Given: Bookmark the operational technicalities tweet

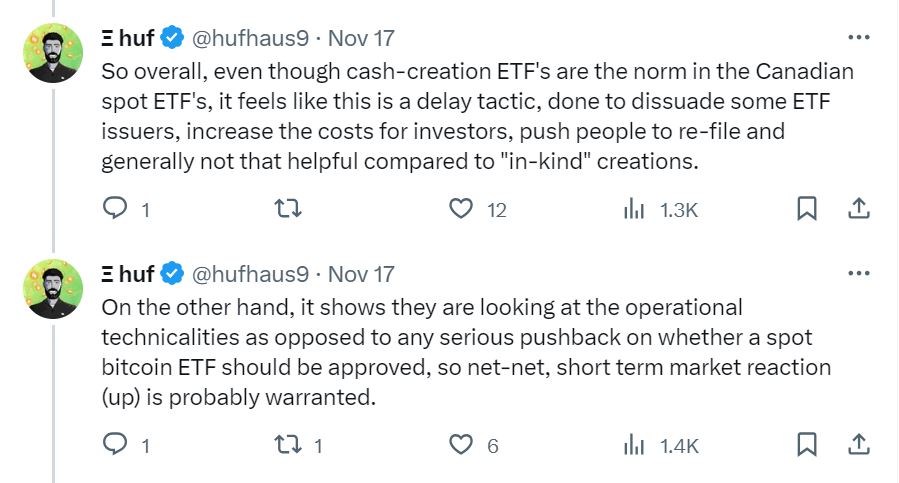Looking at the screenshot, I should [808, 445].
